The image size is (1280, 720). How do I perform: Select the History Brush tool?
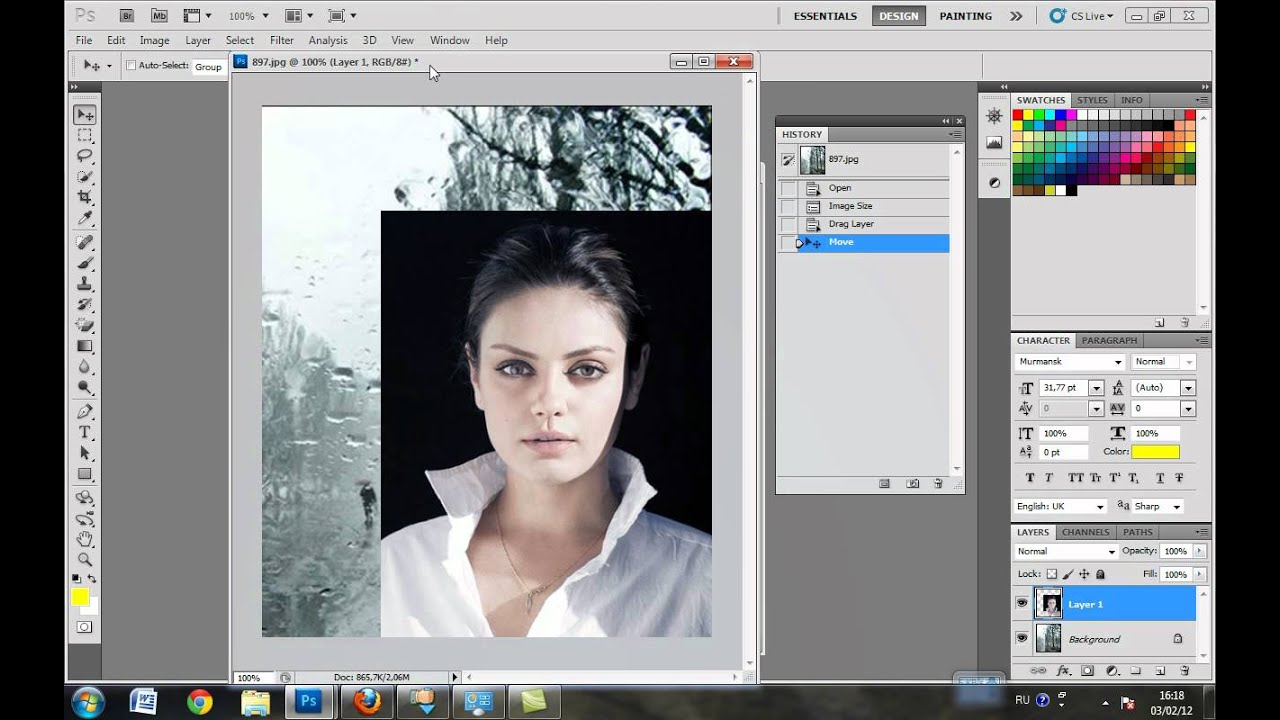[85, 305]
